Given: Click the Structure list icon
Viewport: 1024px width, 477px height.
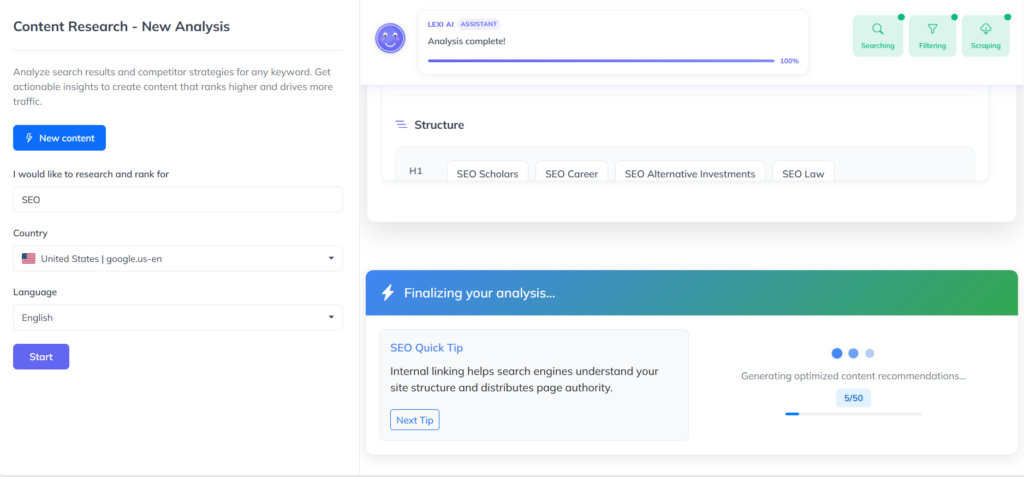Looking at the screenshot, I should click(401, 125).
